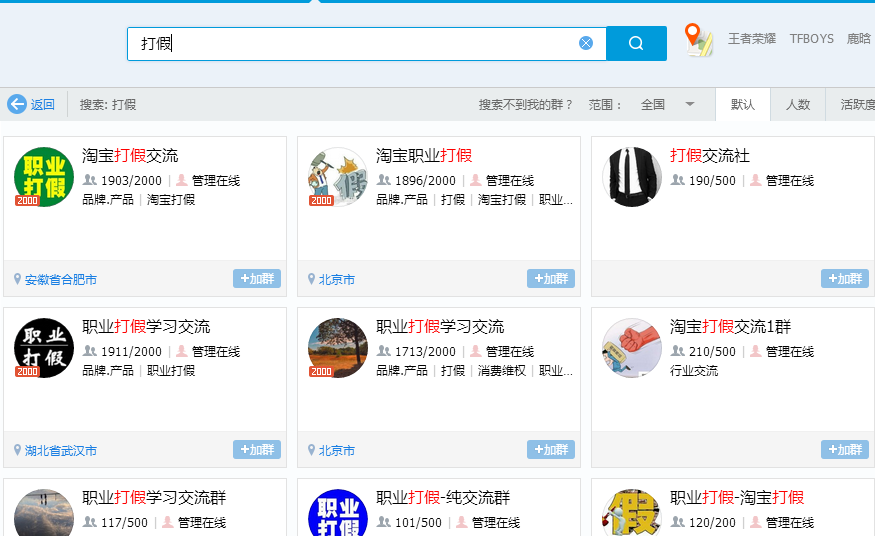
Task: Open the group title 打假交流社
Action: coord(710,156)
